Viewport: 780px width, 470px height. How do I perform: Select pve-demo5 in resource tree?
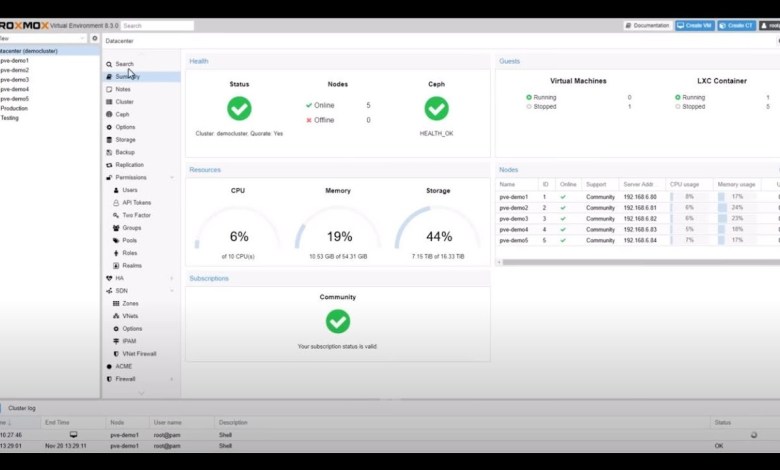(14, 99)
